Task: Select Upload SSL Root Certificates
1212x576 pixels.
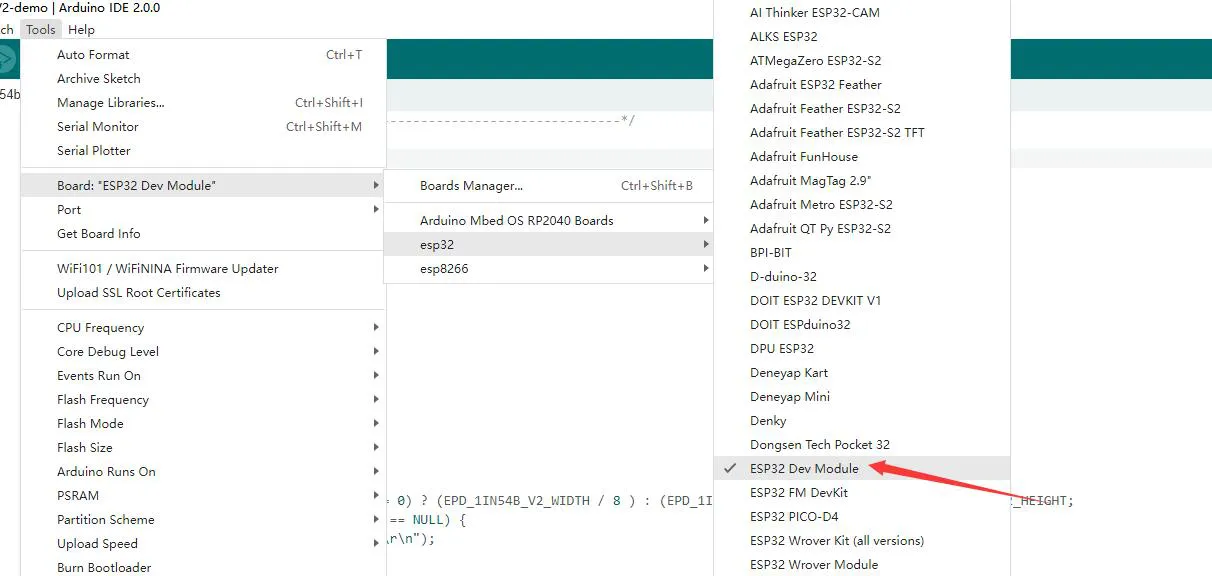Action: click(203, 293)
